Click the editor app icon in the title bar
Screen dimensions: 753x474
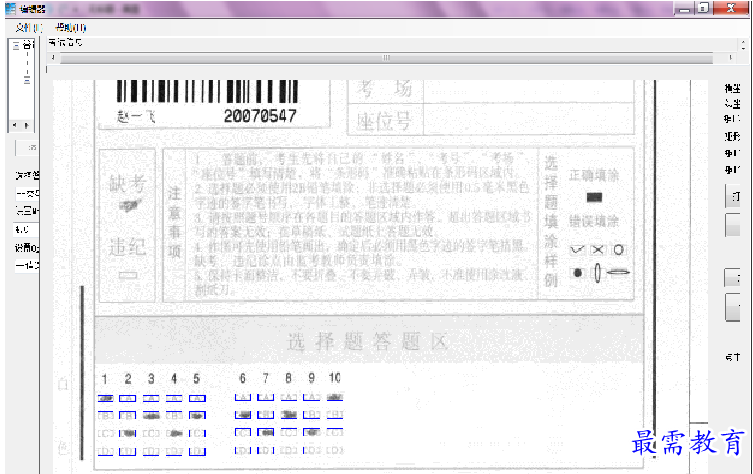(x=10, y=8)
